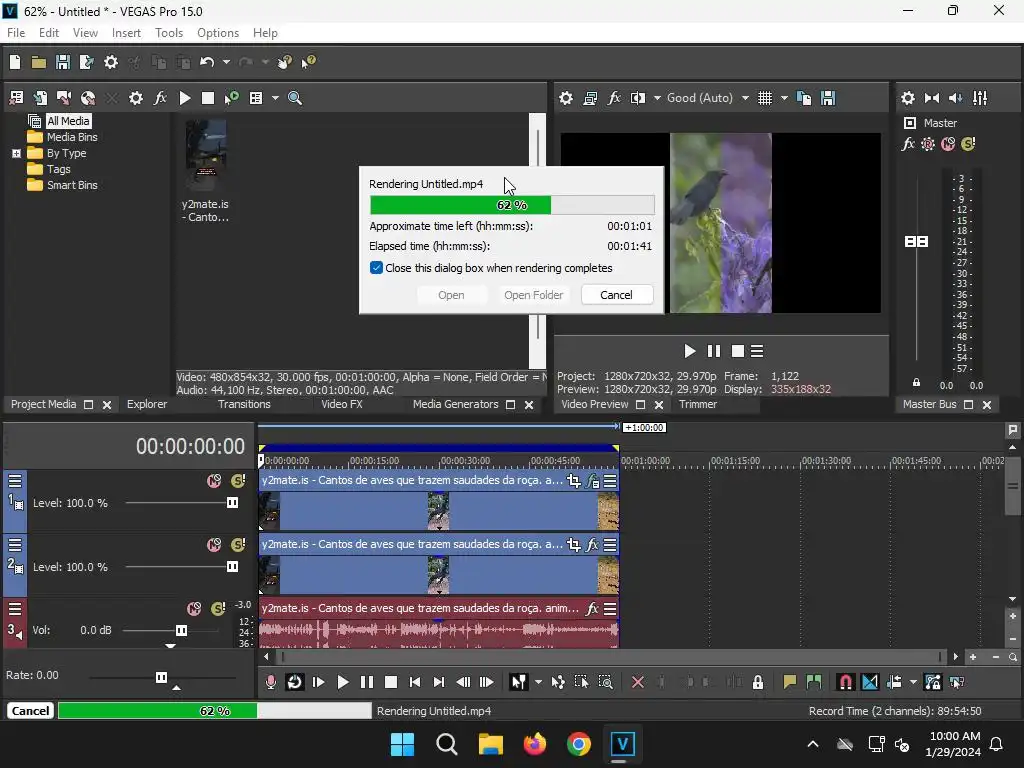Screen dimensions: 1024x768
Task: Open preview quality Good (Auto) dropdown
Action: click(x=708, y=98)
